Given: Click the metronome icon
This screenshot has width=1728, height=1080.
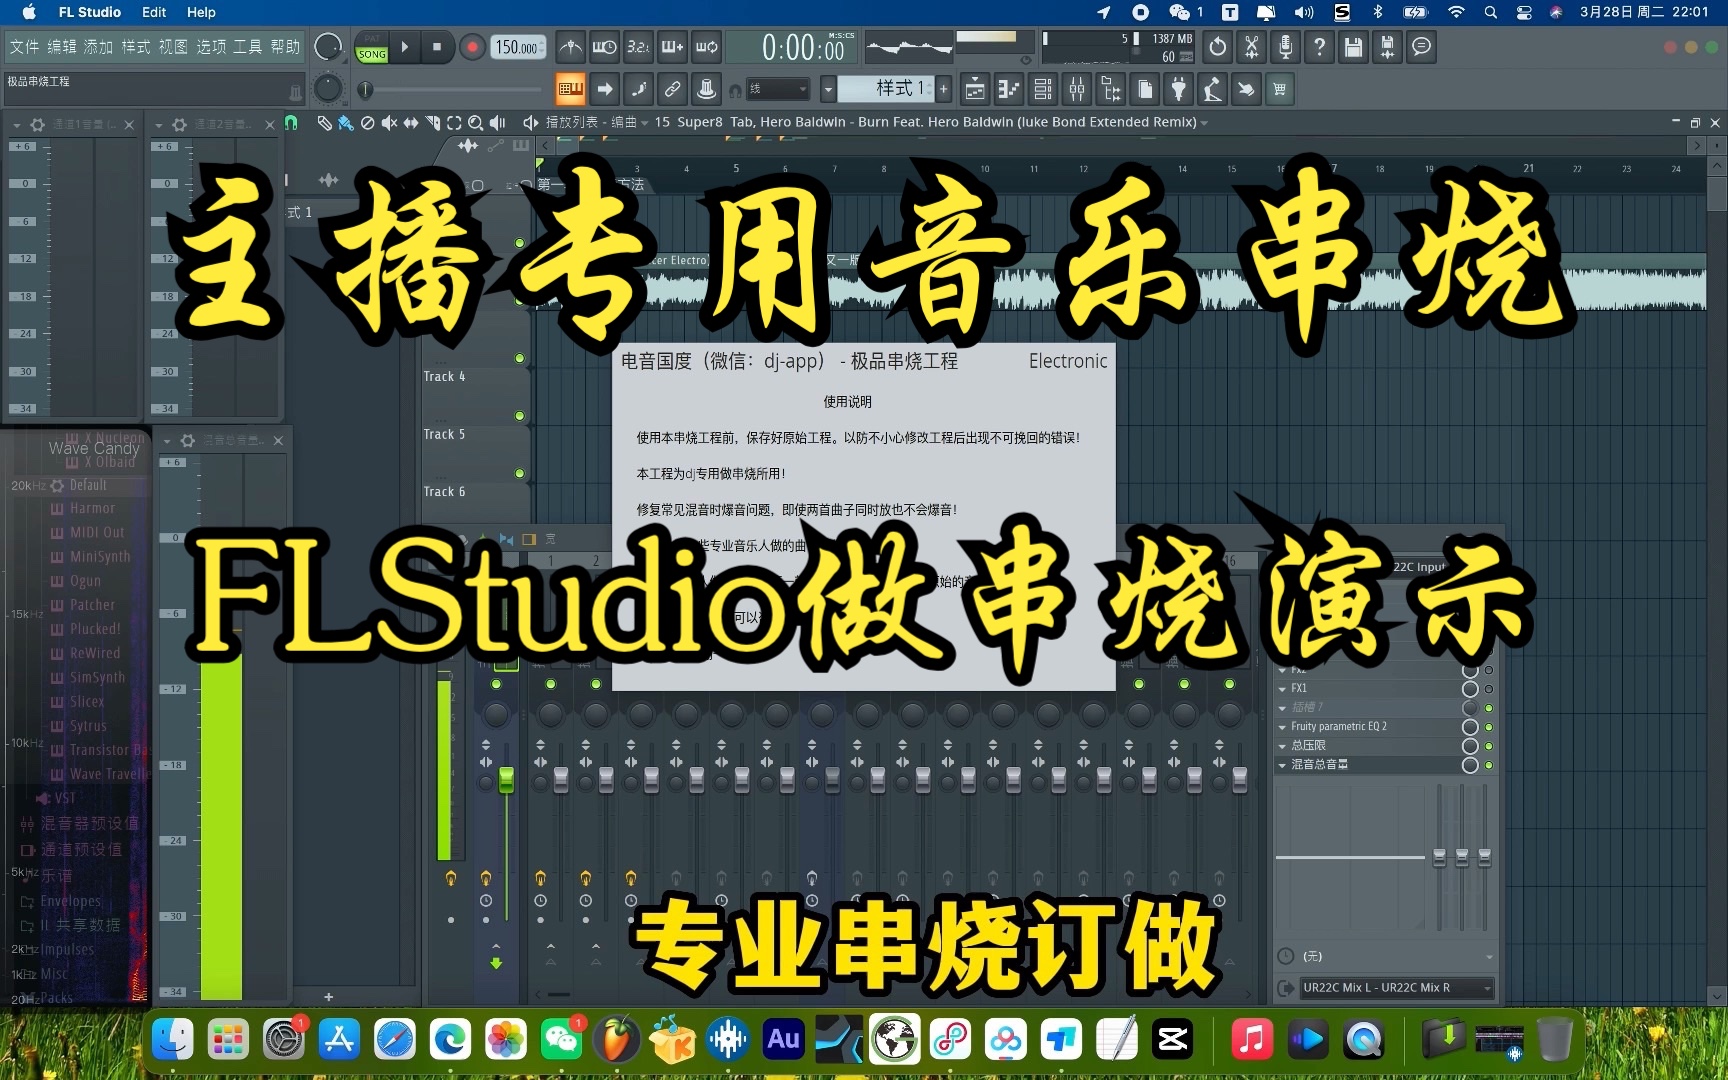Looking at the screenshot, I should [x=571, y=47].
